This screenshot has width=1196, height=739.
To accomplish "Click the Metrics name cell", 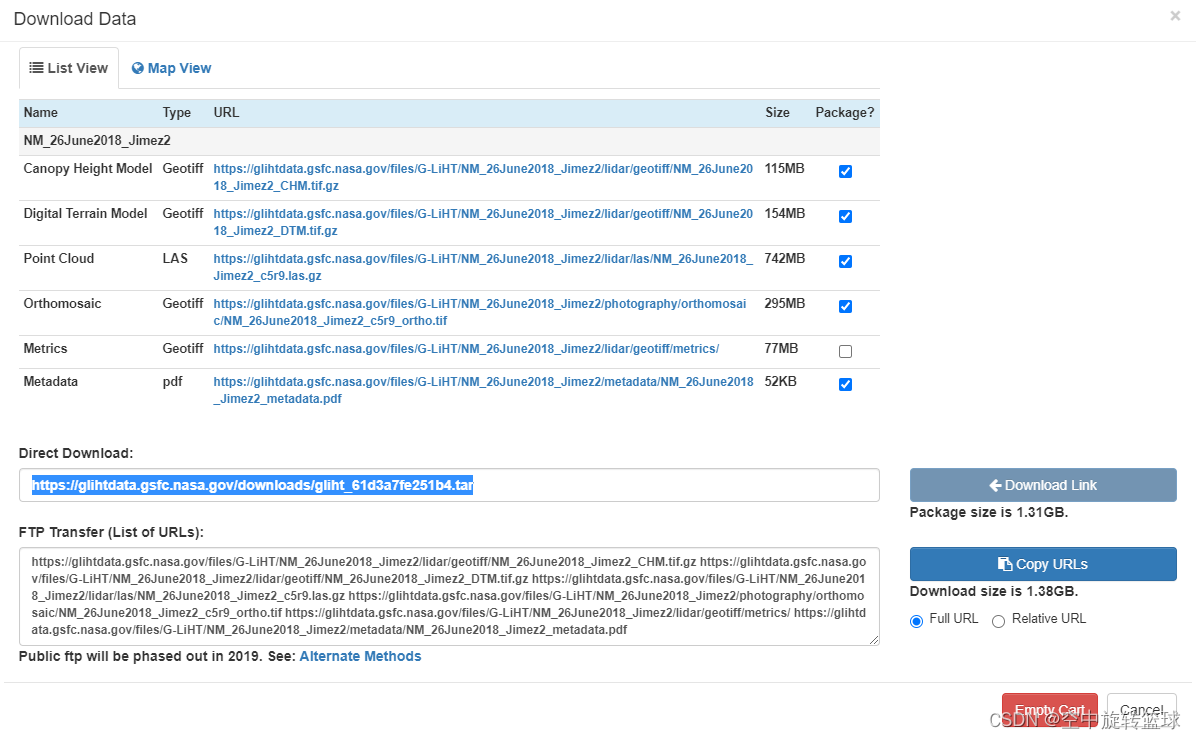I will click(x=46, y=349).
